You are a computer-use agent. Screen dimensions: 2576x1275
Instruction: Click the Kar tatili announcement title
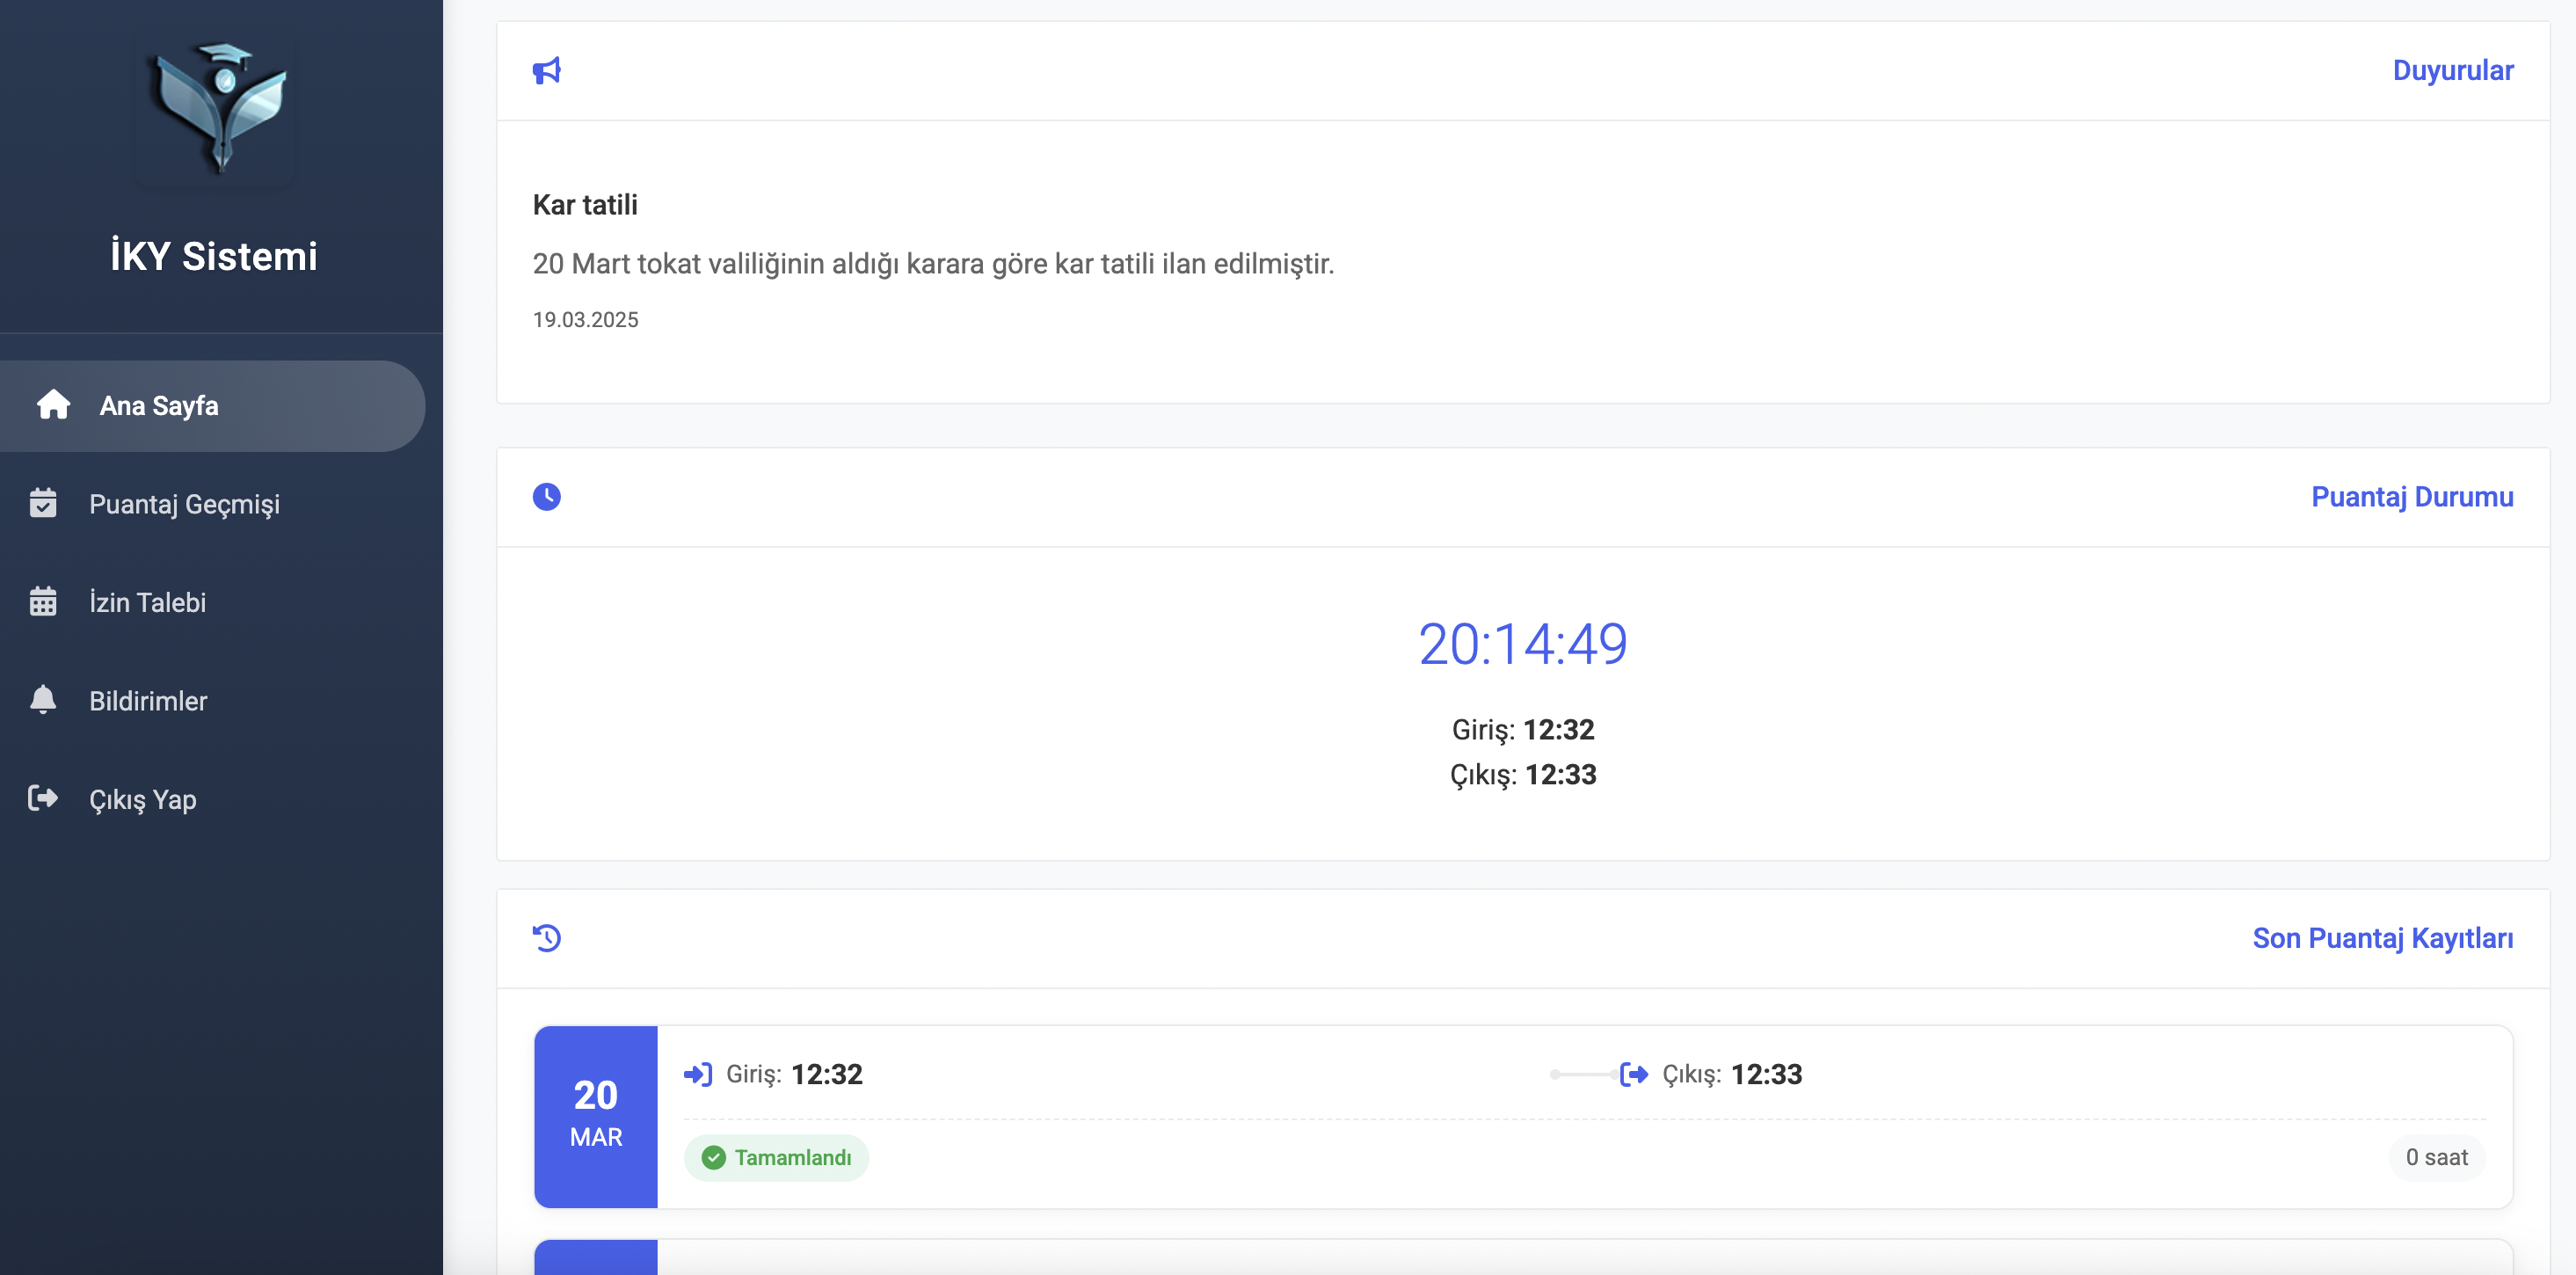585,205
